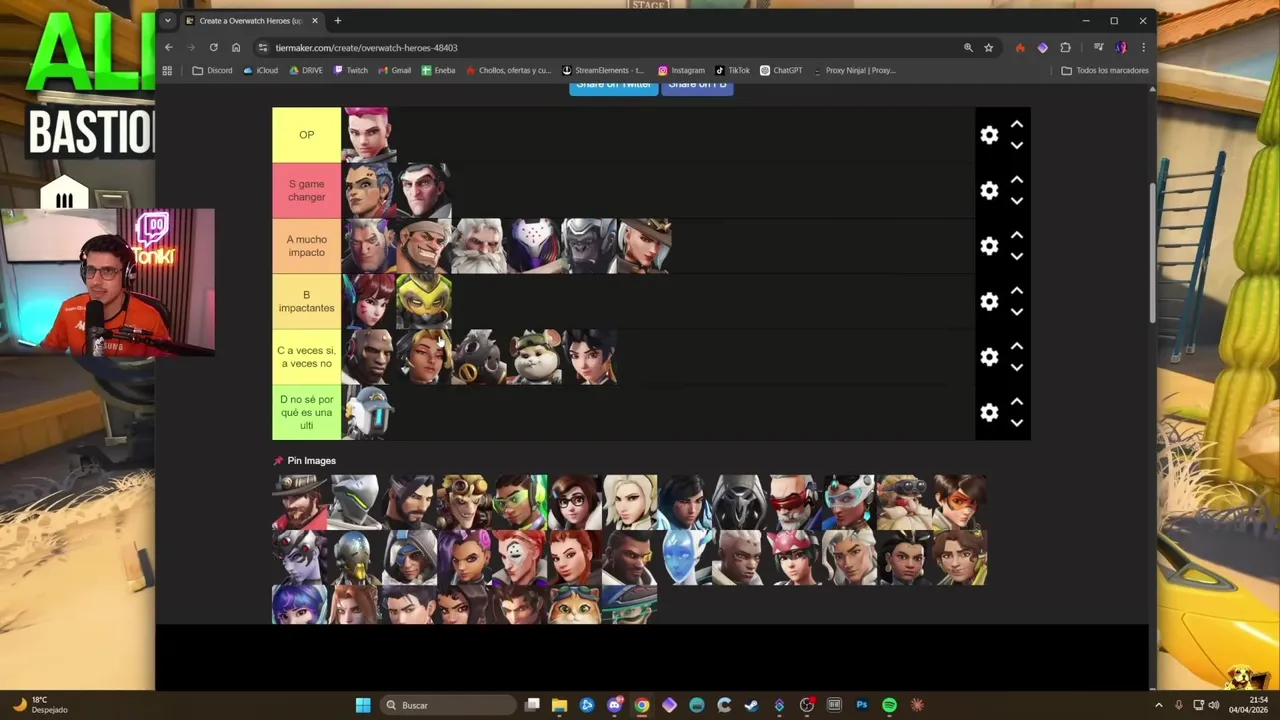Open the Gmail bookmark
This screenshot has width=1280, height=720.
394,70
